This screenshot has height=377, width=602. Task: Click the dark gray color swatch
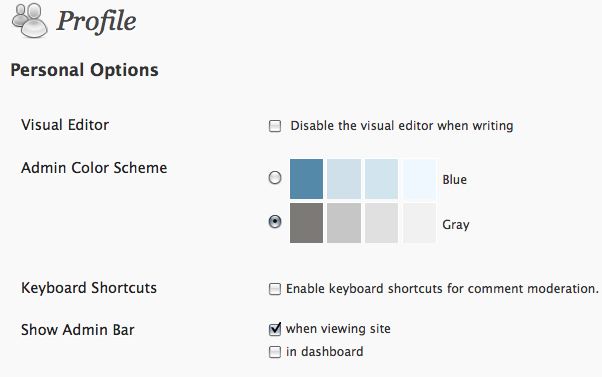306,223
